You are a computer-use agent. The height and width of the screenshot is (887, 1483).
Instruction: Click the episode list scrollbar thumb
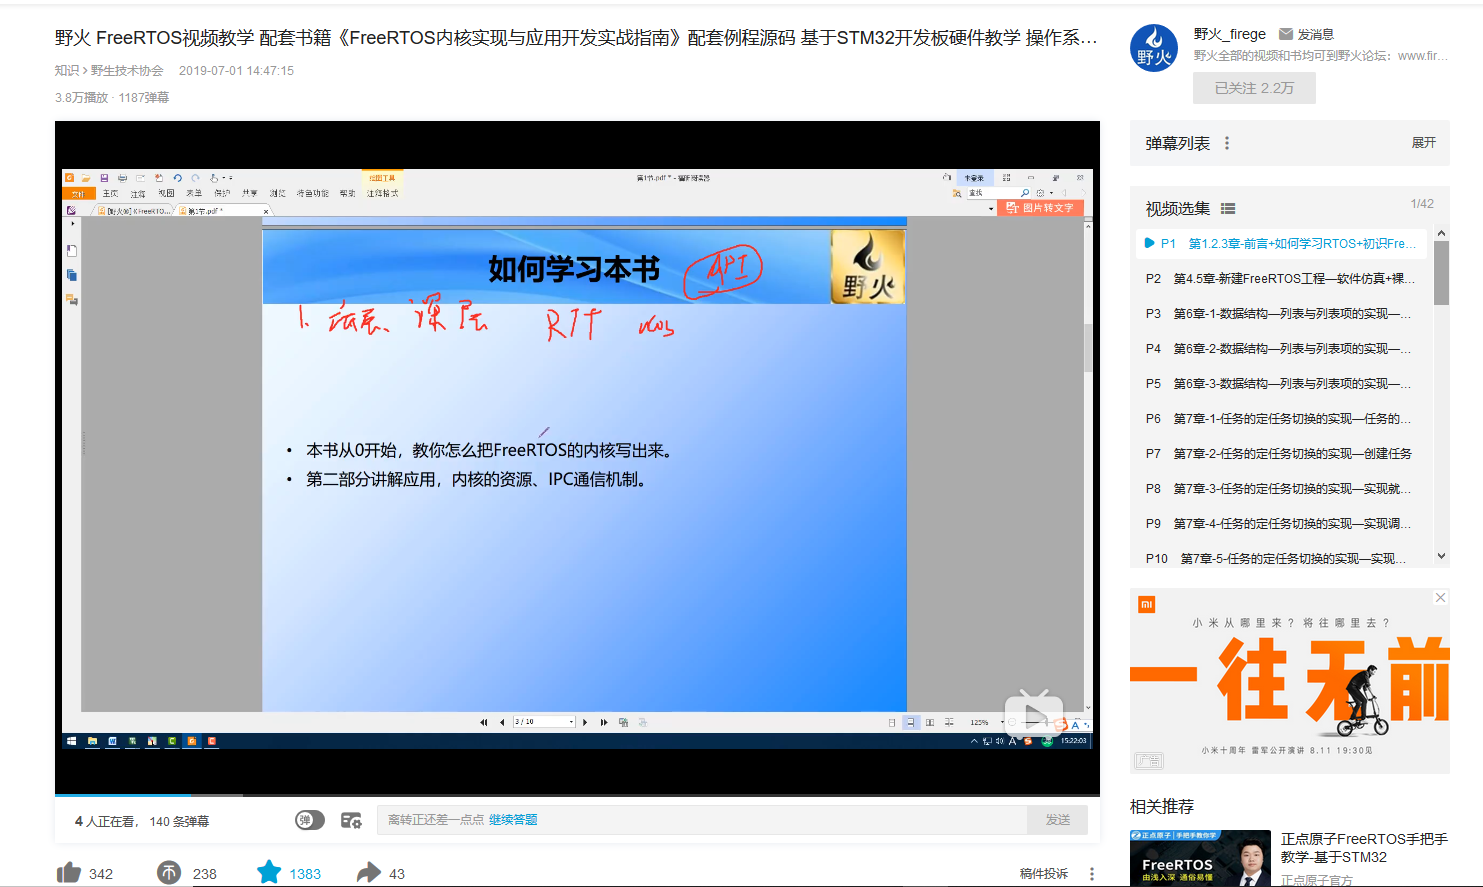(x=1441, y=273)
